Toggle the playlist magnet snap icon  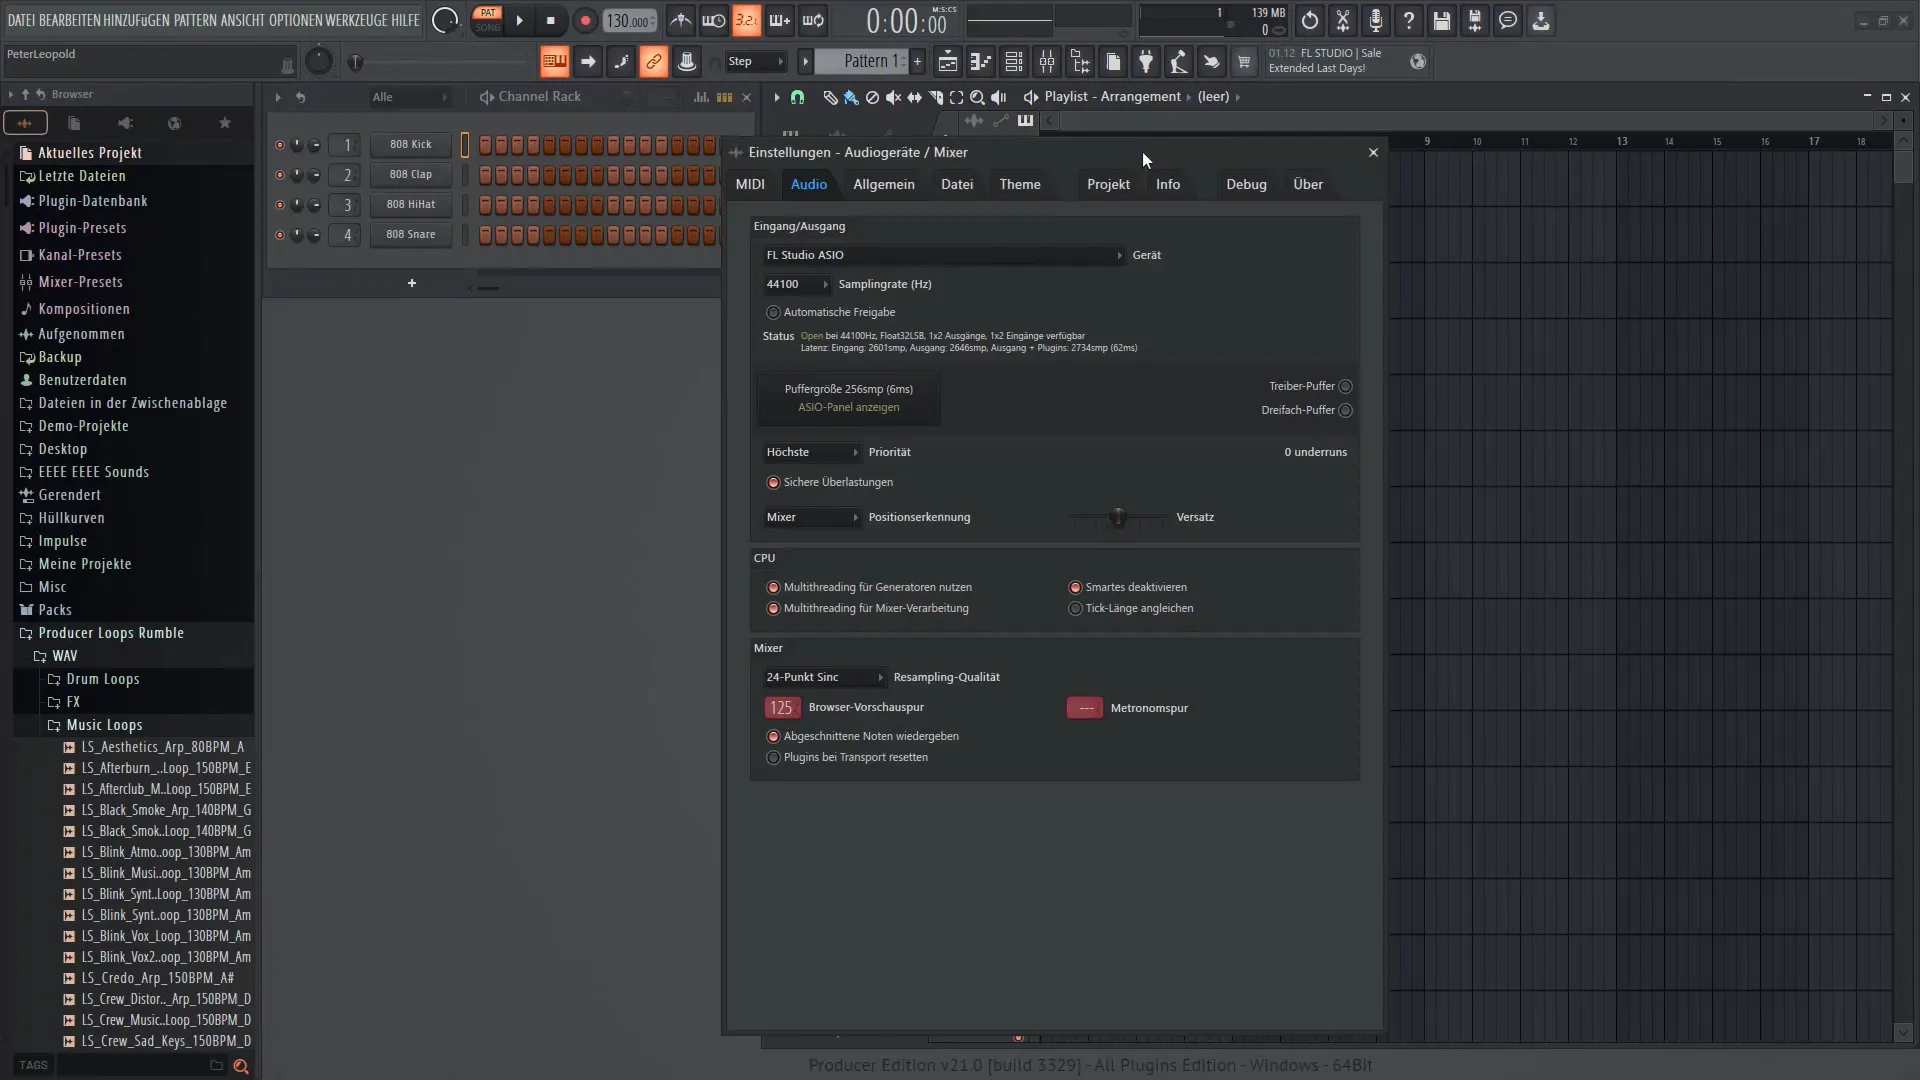click(x=797, y=97)
